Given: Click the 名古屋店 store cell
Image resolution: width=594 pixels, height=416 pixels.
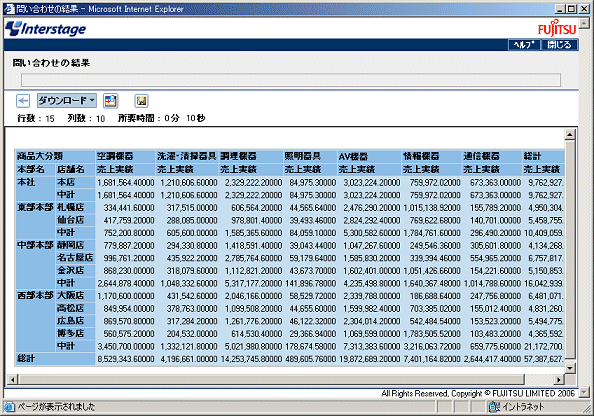Looking at the screenshot, I should (75, 258).
